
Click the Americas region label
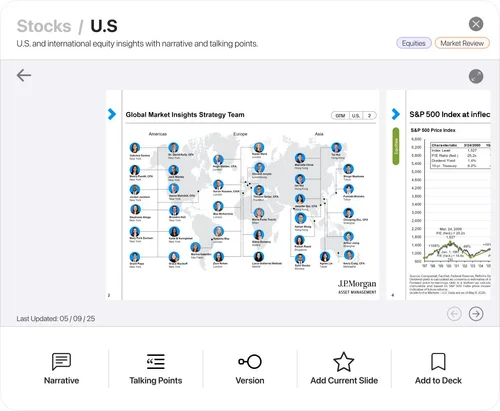(158, 134)
